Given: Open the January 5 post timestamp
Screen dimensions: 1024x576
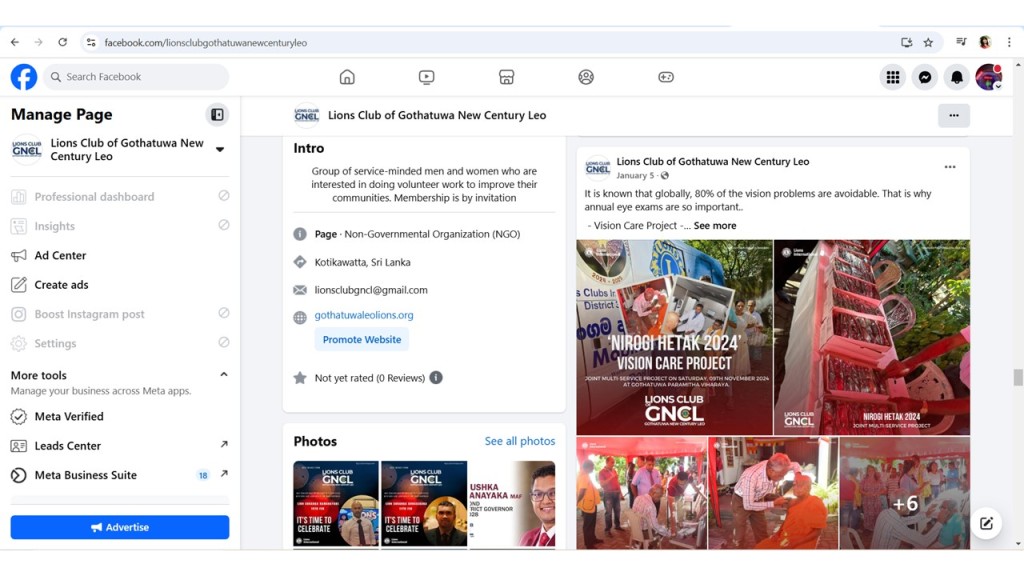Looking at the screenshot, I should pyautogui.click(x=635, y=176).
